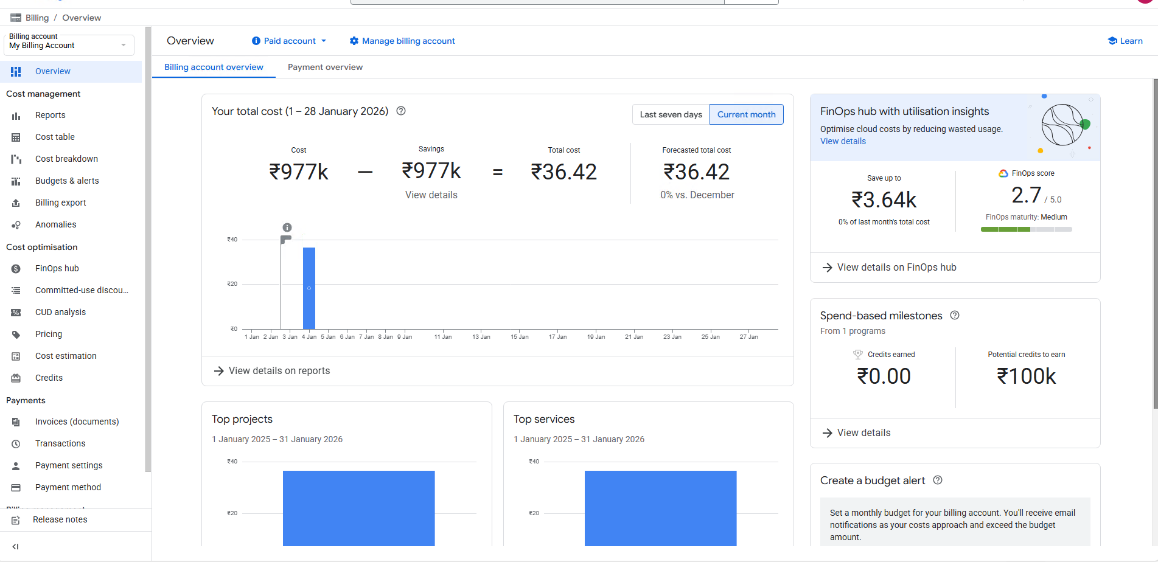The height and width of the screenshot is (562, 1158).
Task: Click the Manage billing account gear icon
Action: tap(354, 41)
